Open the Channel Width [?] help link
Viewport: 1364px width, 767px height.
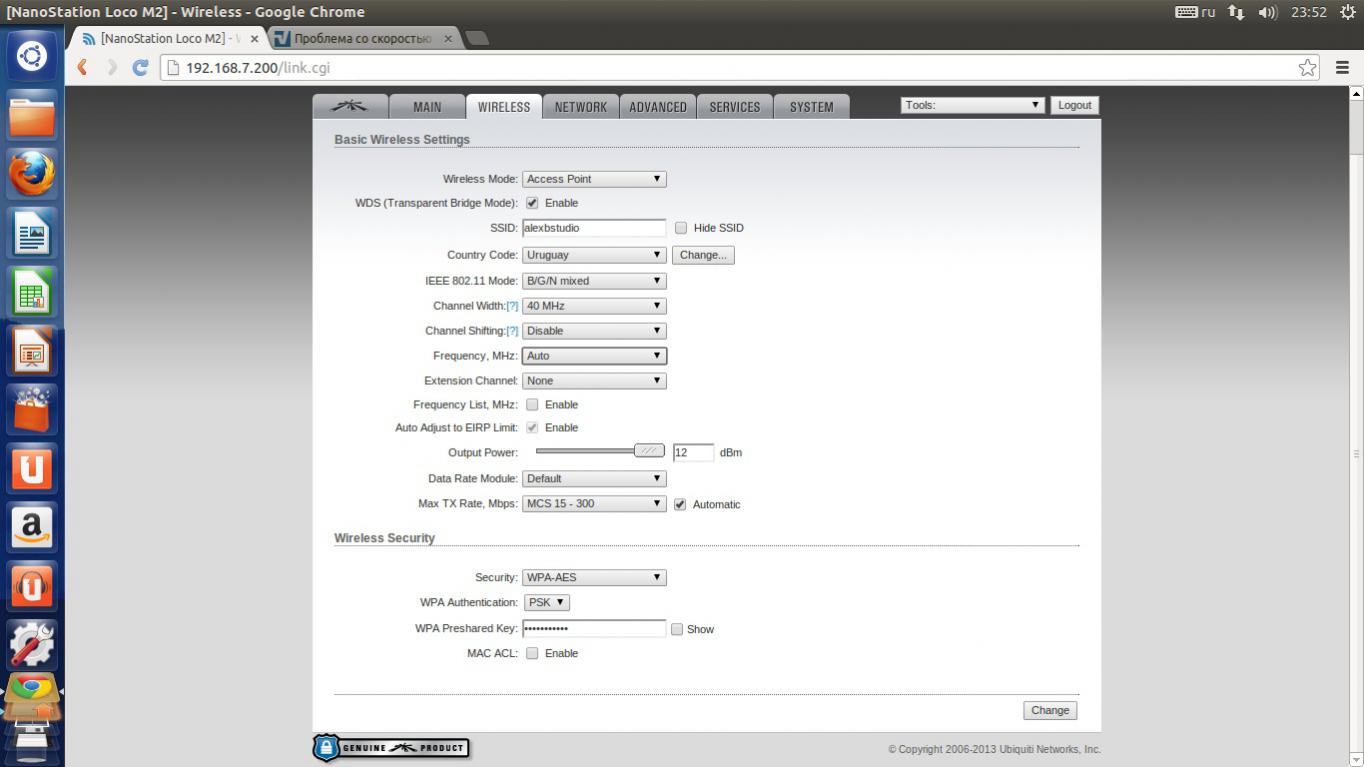[513, 306]
